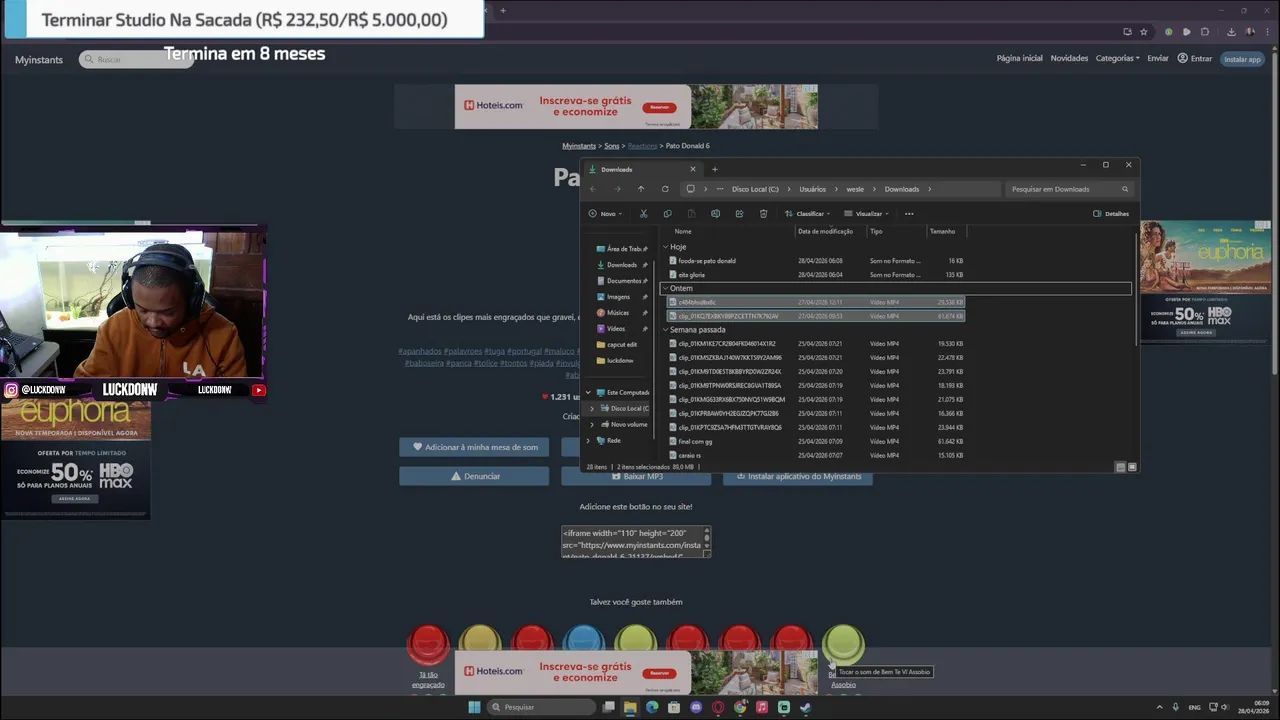Click the Rename icon in Explorer toolbar
Screen dimensions: 1280x720
(715, 213)
